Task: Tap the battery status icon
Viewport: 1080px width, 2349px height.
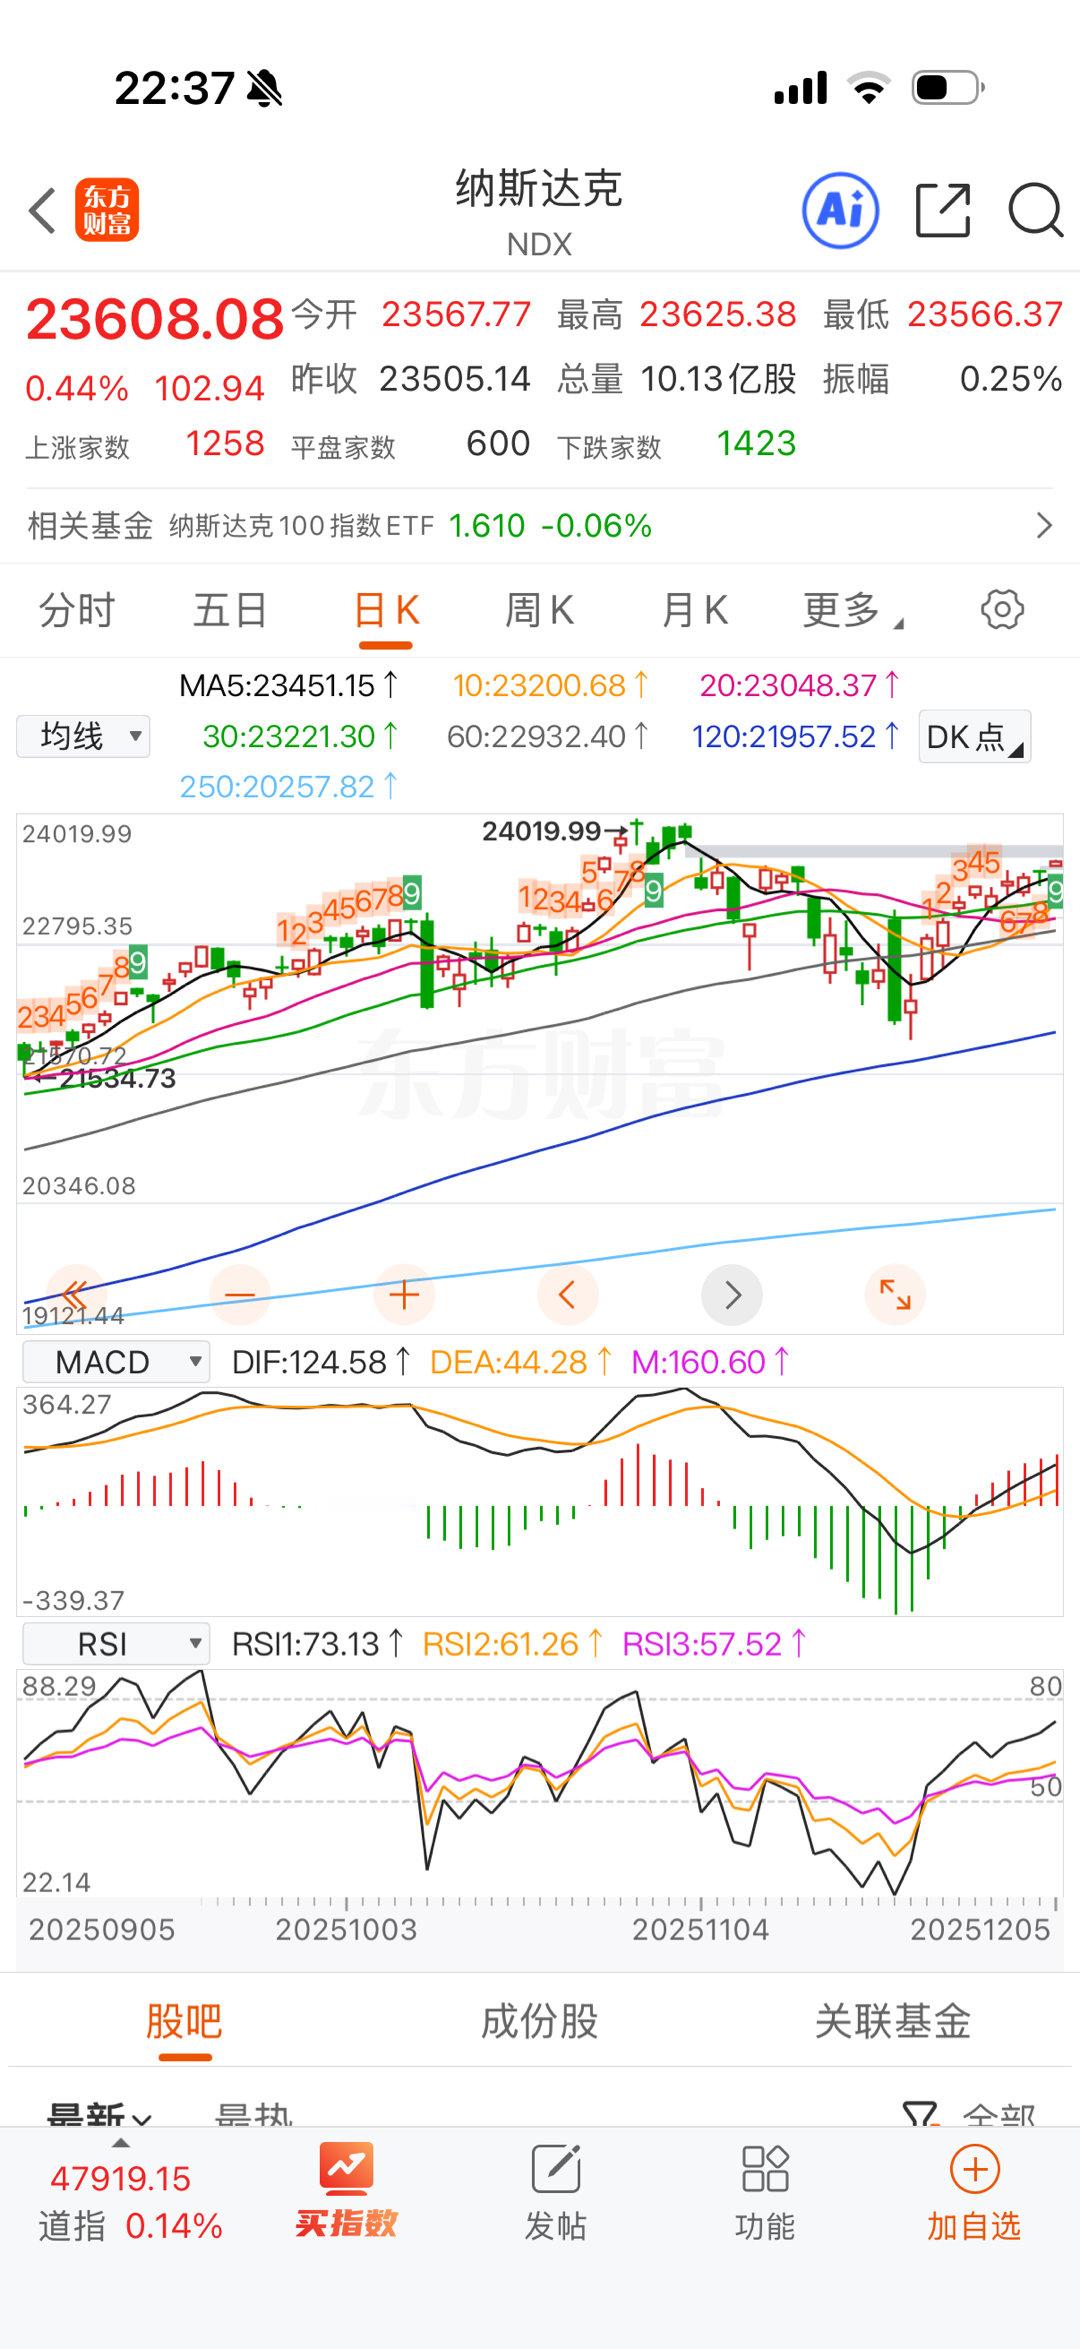Action: (x=948, y=88)
